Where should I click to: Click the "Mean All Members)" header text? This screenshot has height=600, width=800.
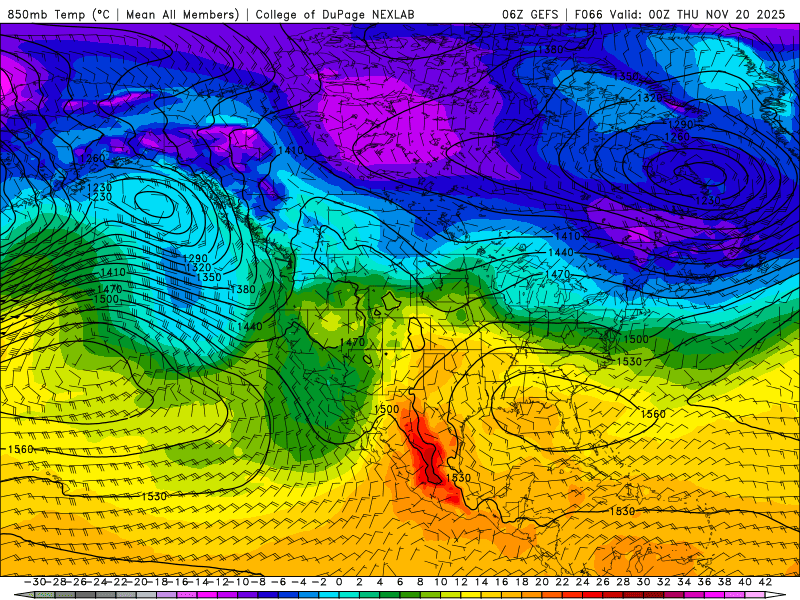183,14
